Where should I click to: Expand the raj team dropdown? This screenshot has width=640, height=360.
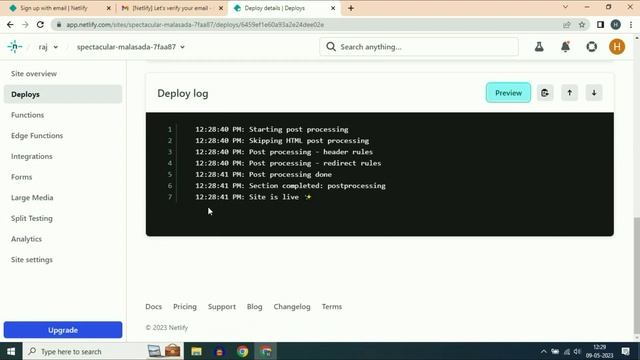(x=49, y=47)
